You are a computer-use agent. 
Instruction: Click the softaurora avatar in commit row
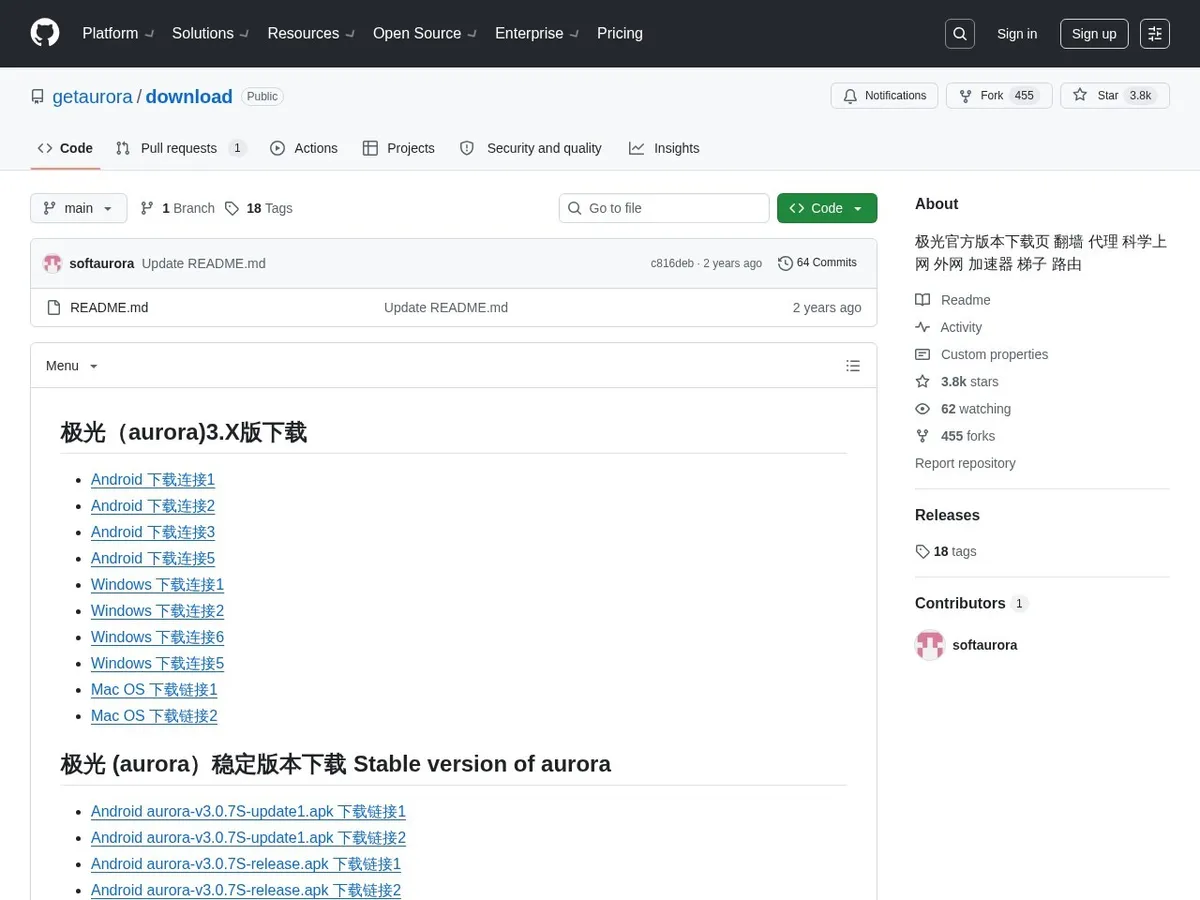tap(52, 264)
